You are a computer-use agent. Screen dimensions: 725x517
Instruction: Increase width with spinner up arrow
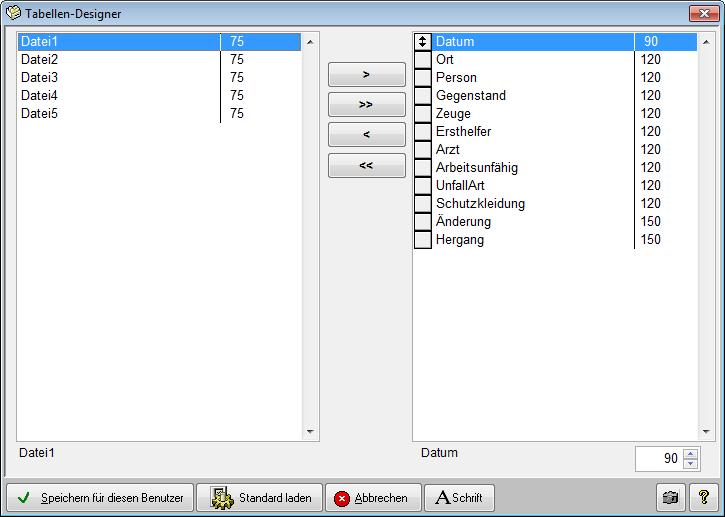pyautogui.click(x=690, y=454)
